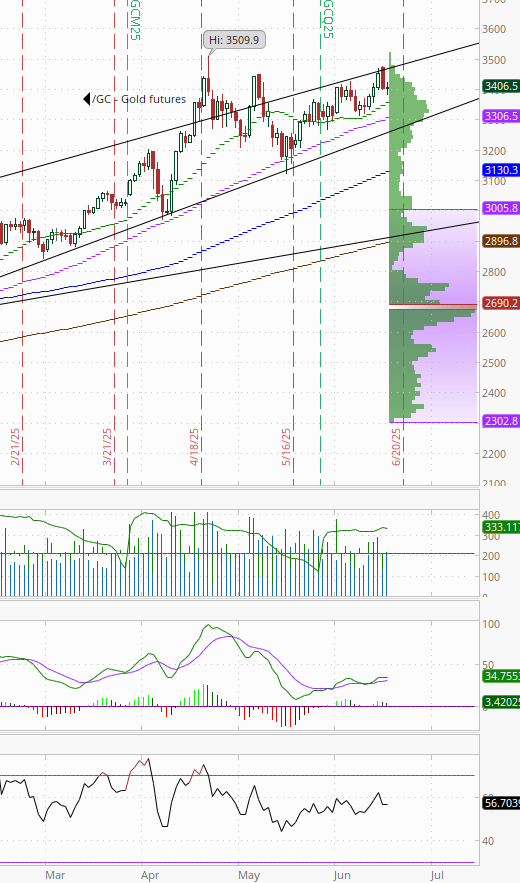The image size is (520, 883).
Task: Click the 5/16/25 expiration date marker
Action: coord(286,447)
